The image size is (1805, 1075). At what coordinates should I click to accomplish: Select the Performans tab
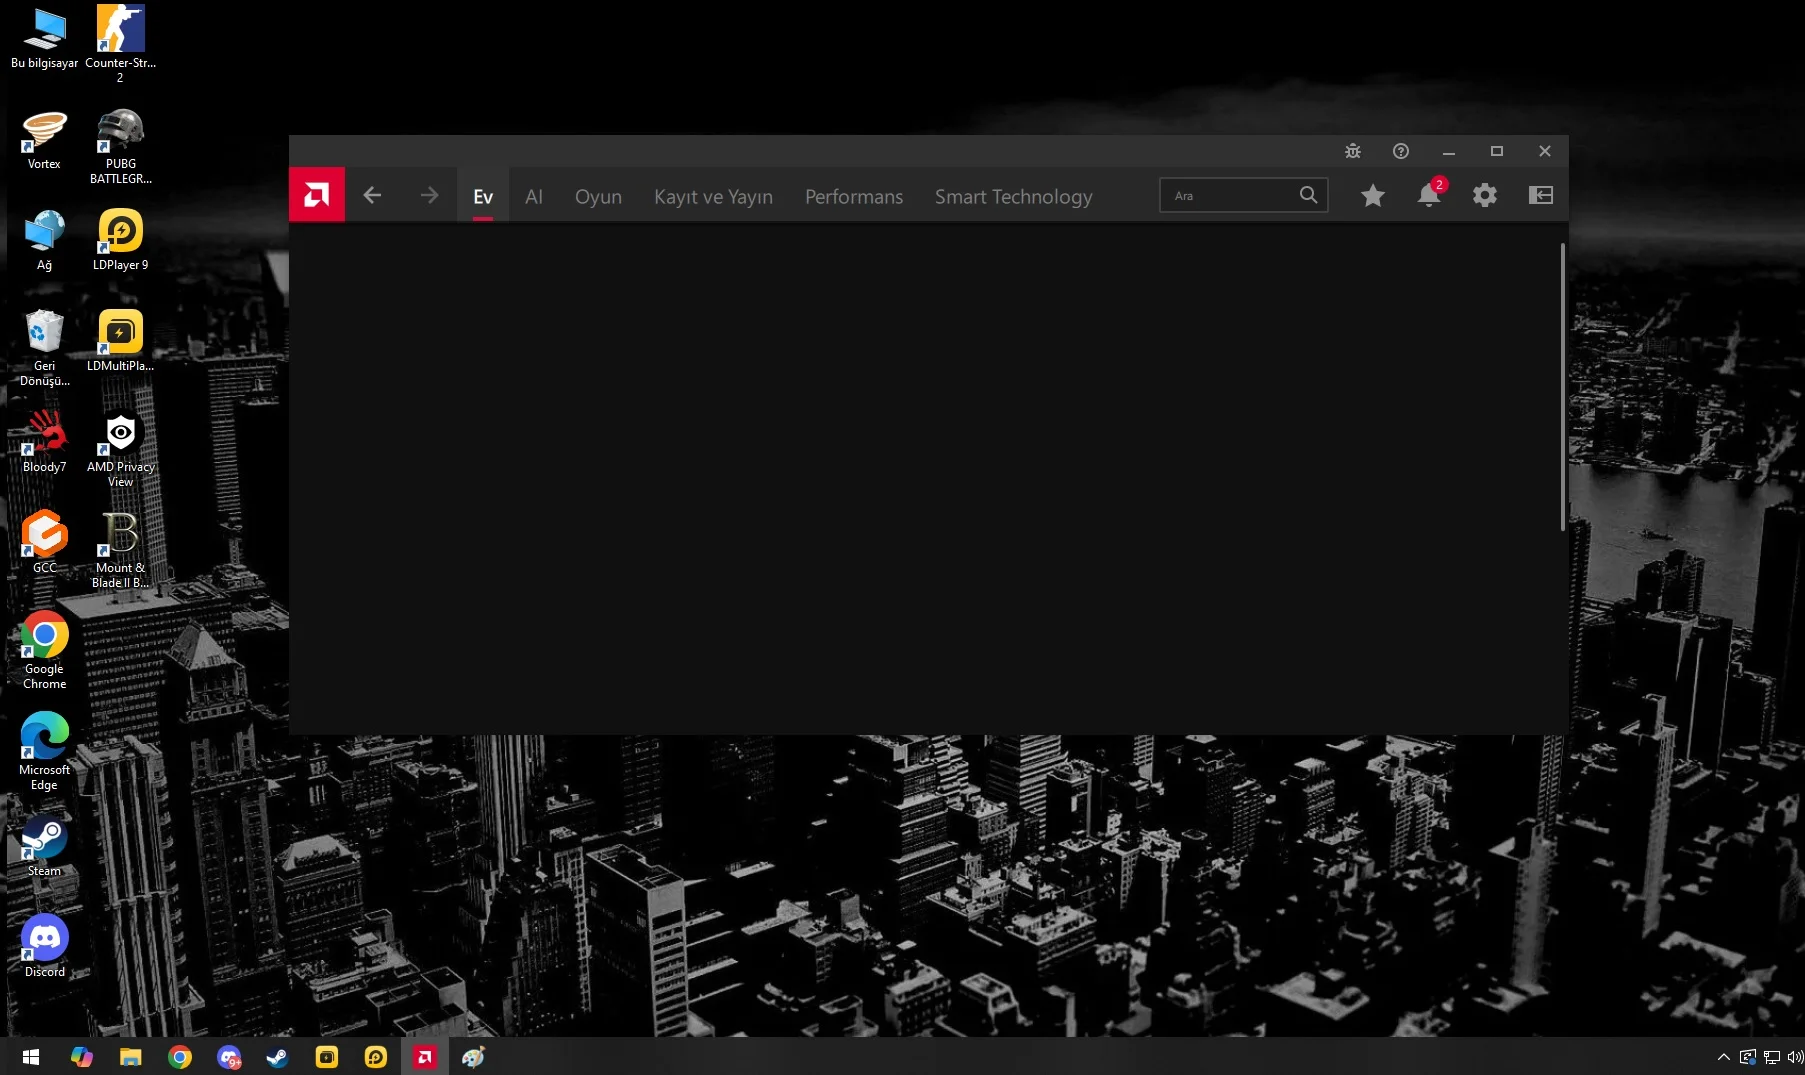point(854,196)
